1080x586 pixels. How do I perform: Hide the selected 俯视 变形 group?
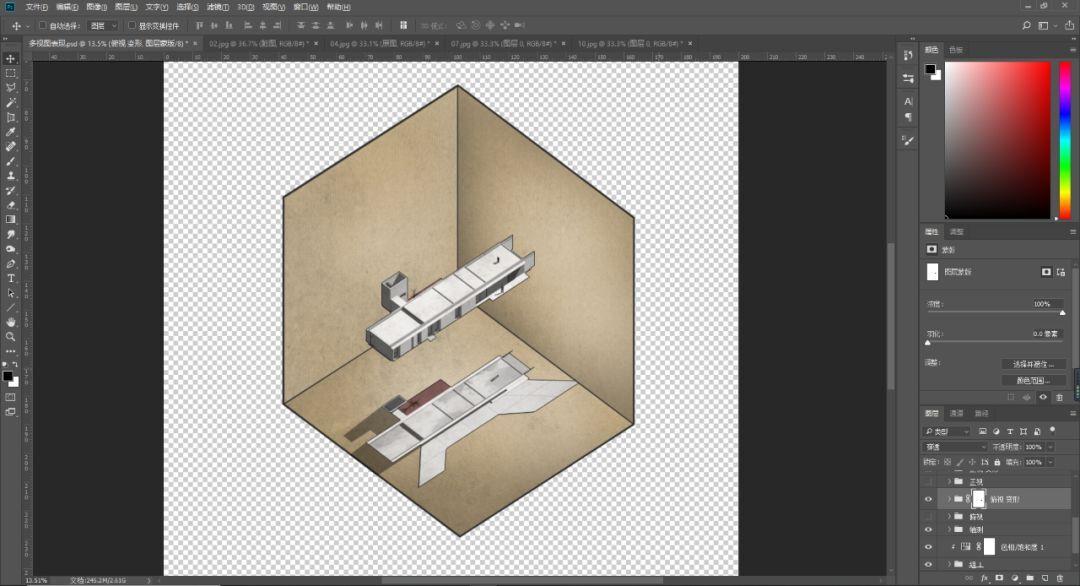928,499
